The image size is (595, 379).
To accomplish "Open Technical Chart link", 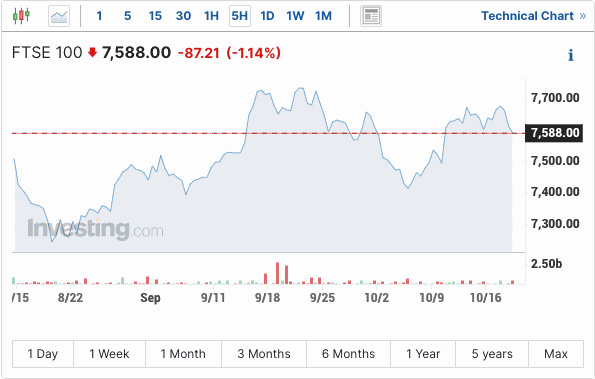I will pos(534,16).
